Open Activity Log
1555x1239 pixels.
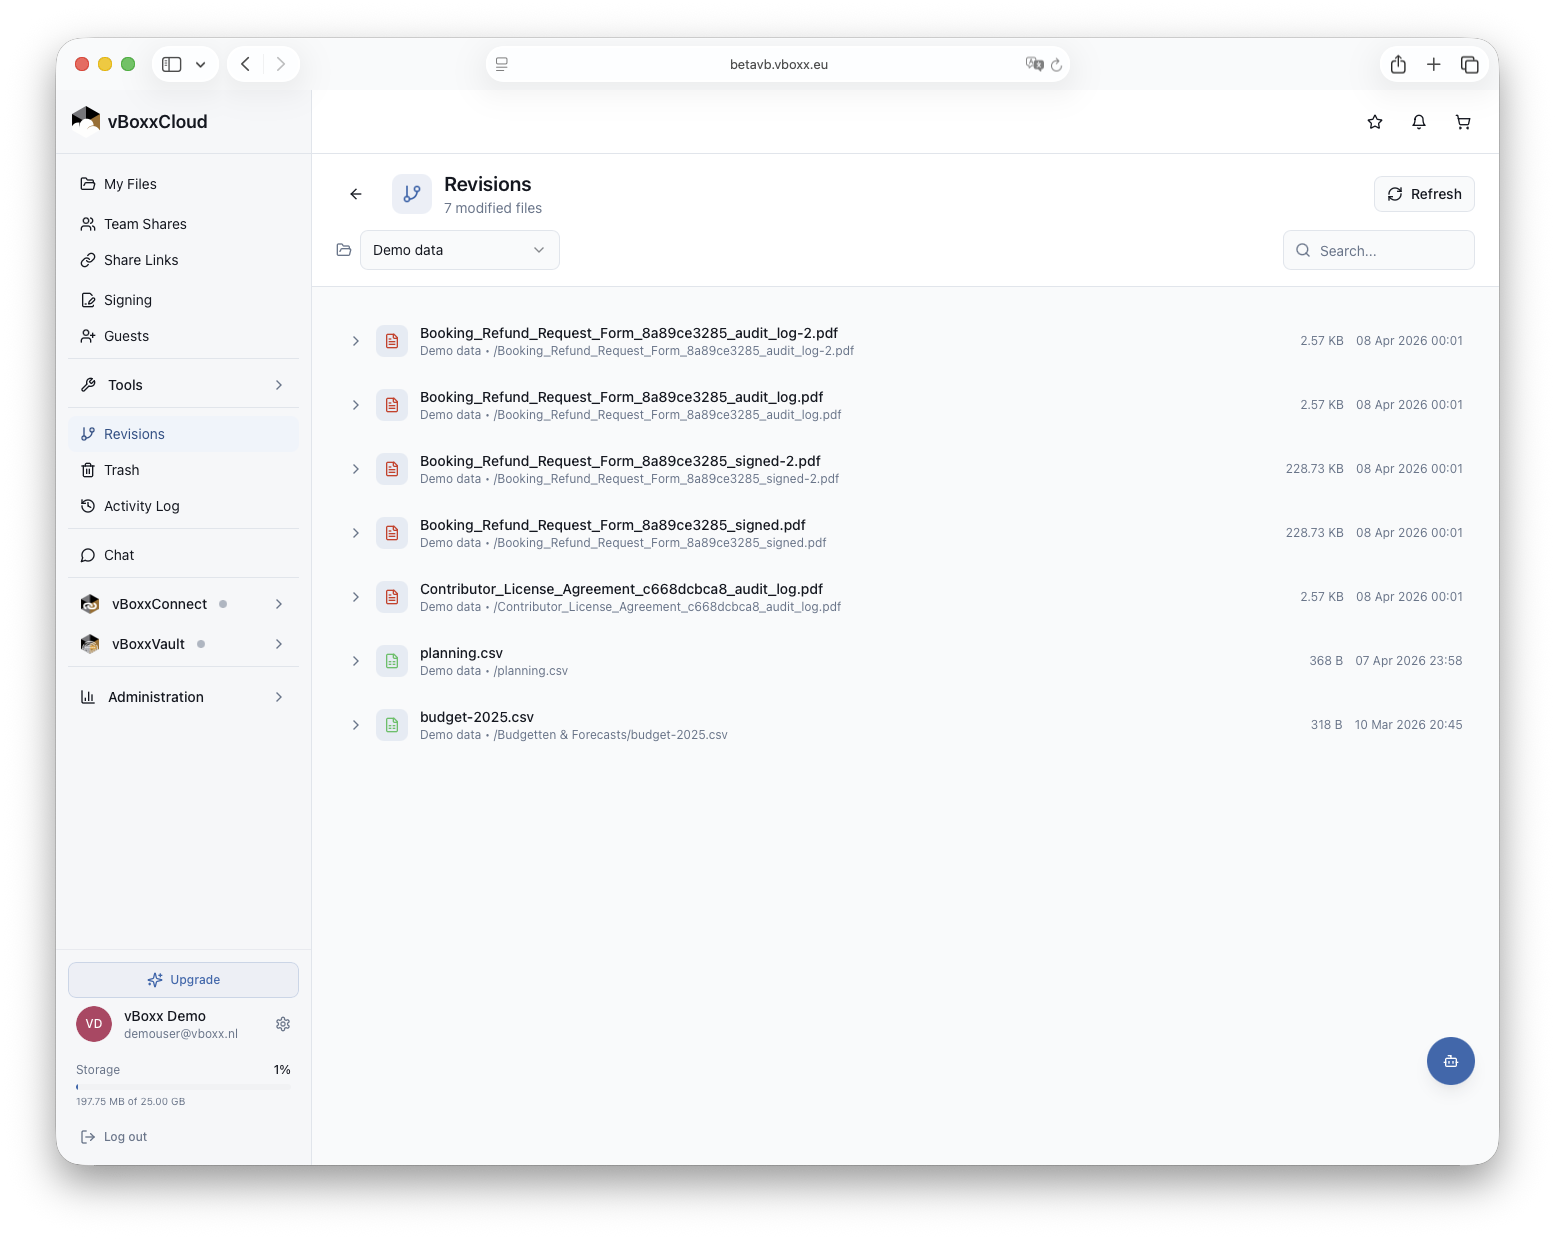click(183, 506)
